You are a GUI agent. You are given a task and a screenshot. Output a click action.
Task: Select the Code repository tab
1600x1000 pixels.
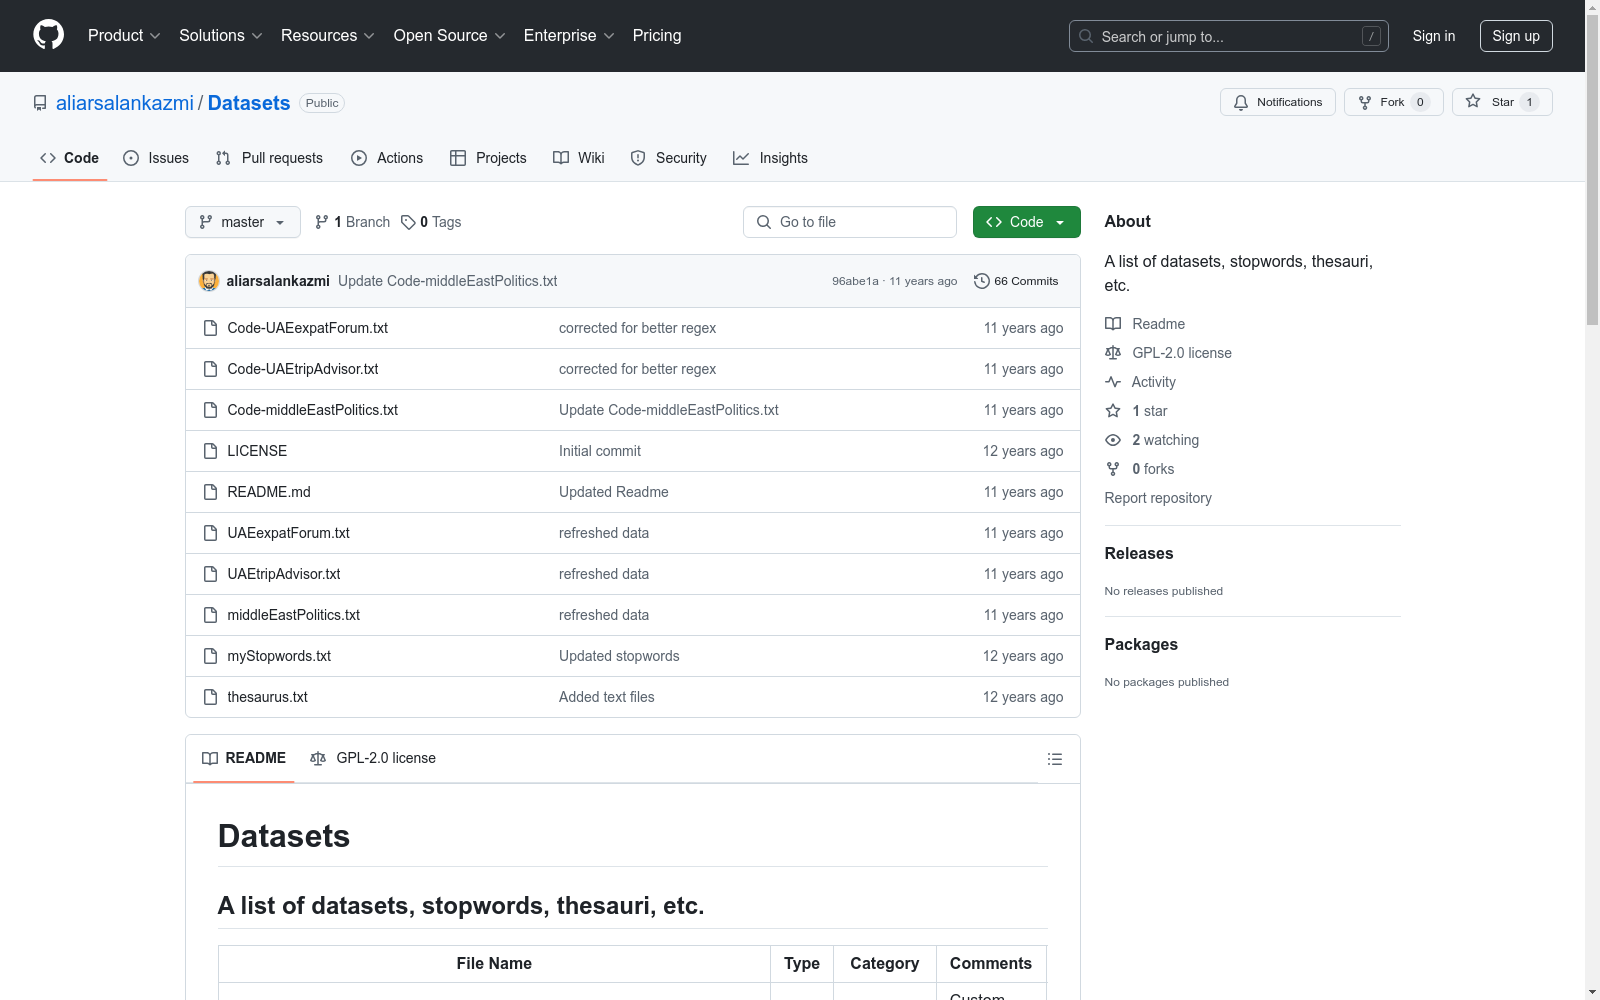tap(70, 158)
